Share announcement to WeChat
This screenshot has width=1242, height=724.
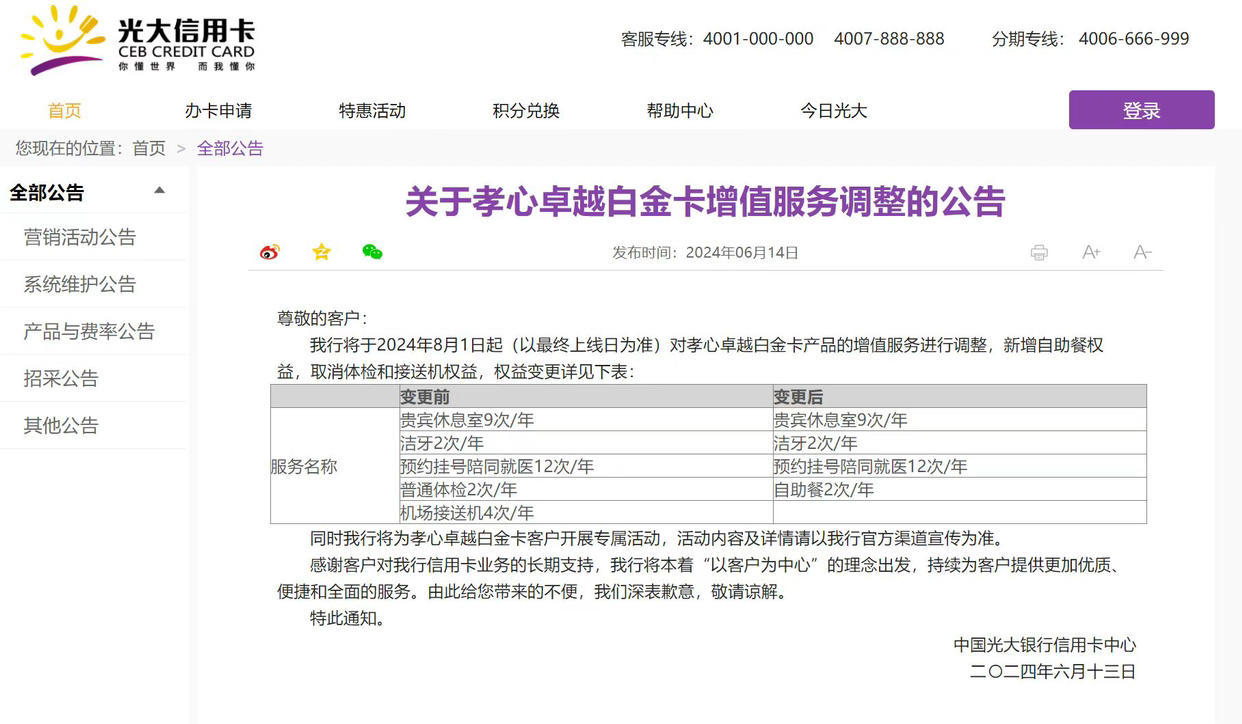(372, 252)
